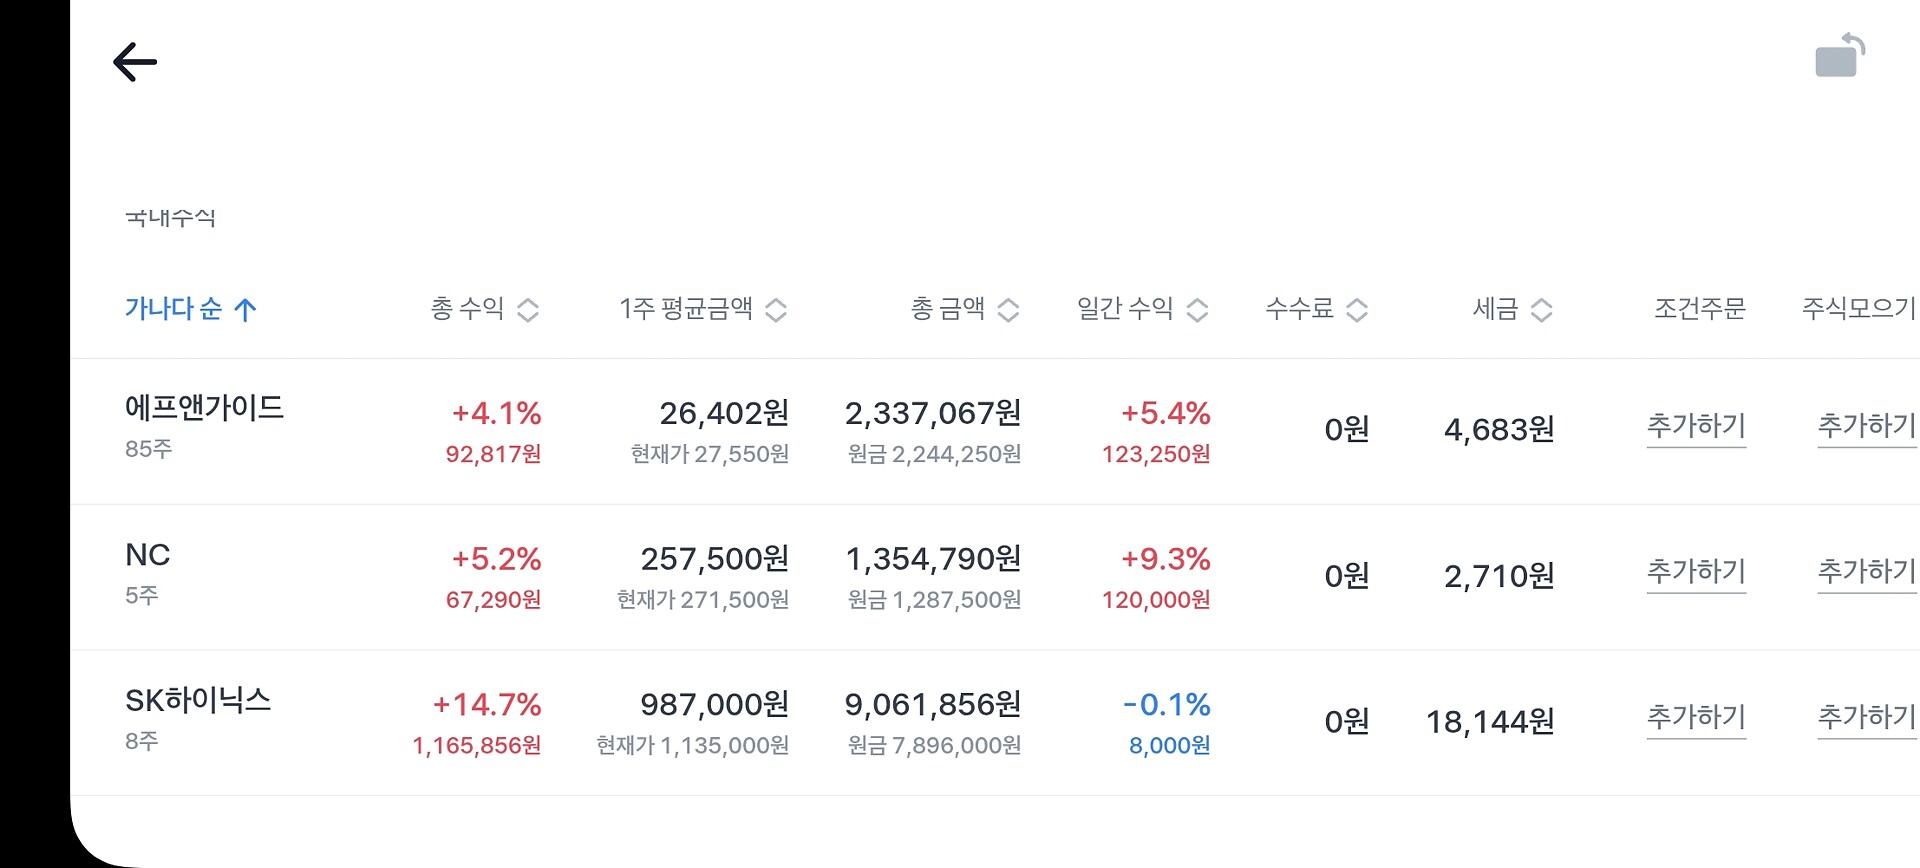Viewport: 1920px width, 868px height.
Task: Sort by 가나다 순 ascending arrow
Action: (245, 310)
